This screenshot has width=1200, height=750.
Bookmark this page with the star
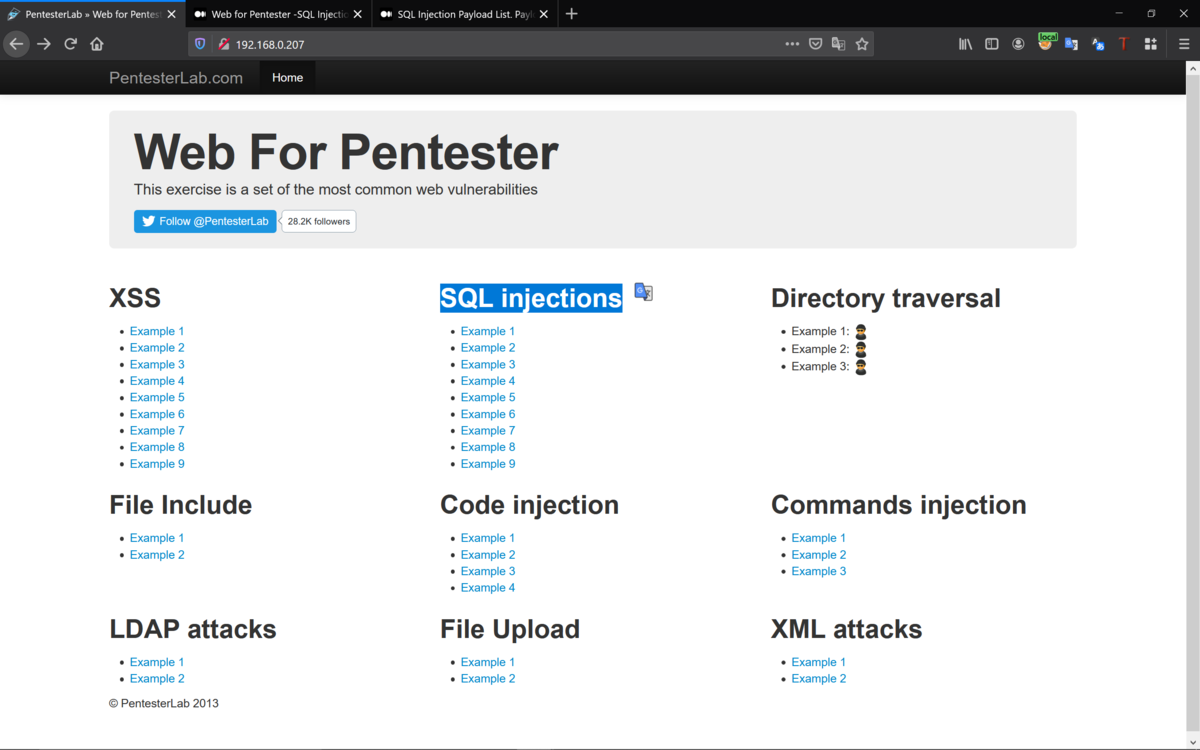point(862,44)
